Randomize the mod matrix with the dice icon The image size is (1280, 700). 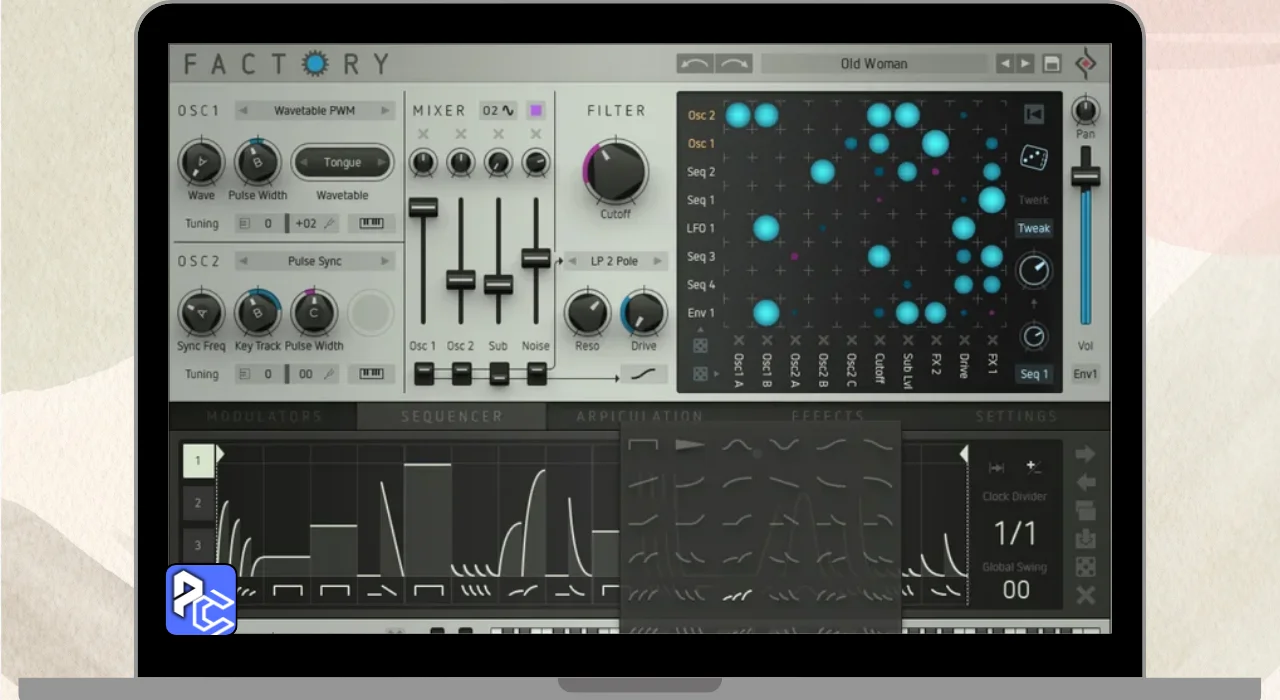[x=1033, y=158]
